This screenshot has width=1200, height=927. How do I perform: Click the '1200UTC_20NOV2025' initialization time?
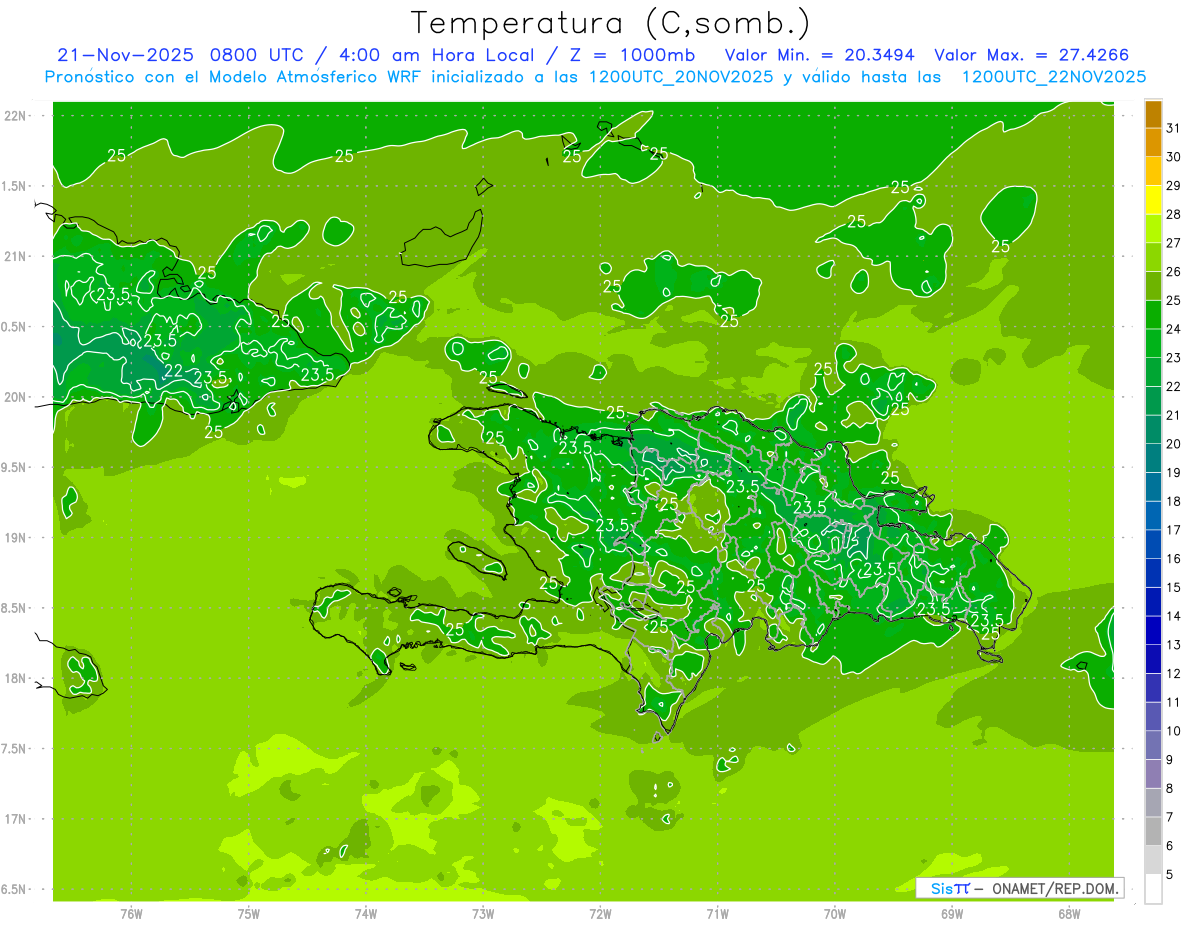(x=681, y=77)
